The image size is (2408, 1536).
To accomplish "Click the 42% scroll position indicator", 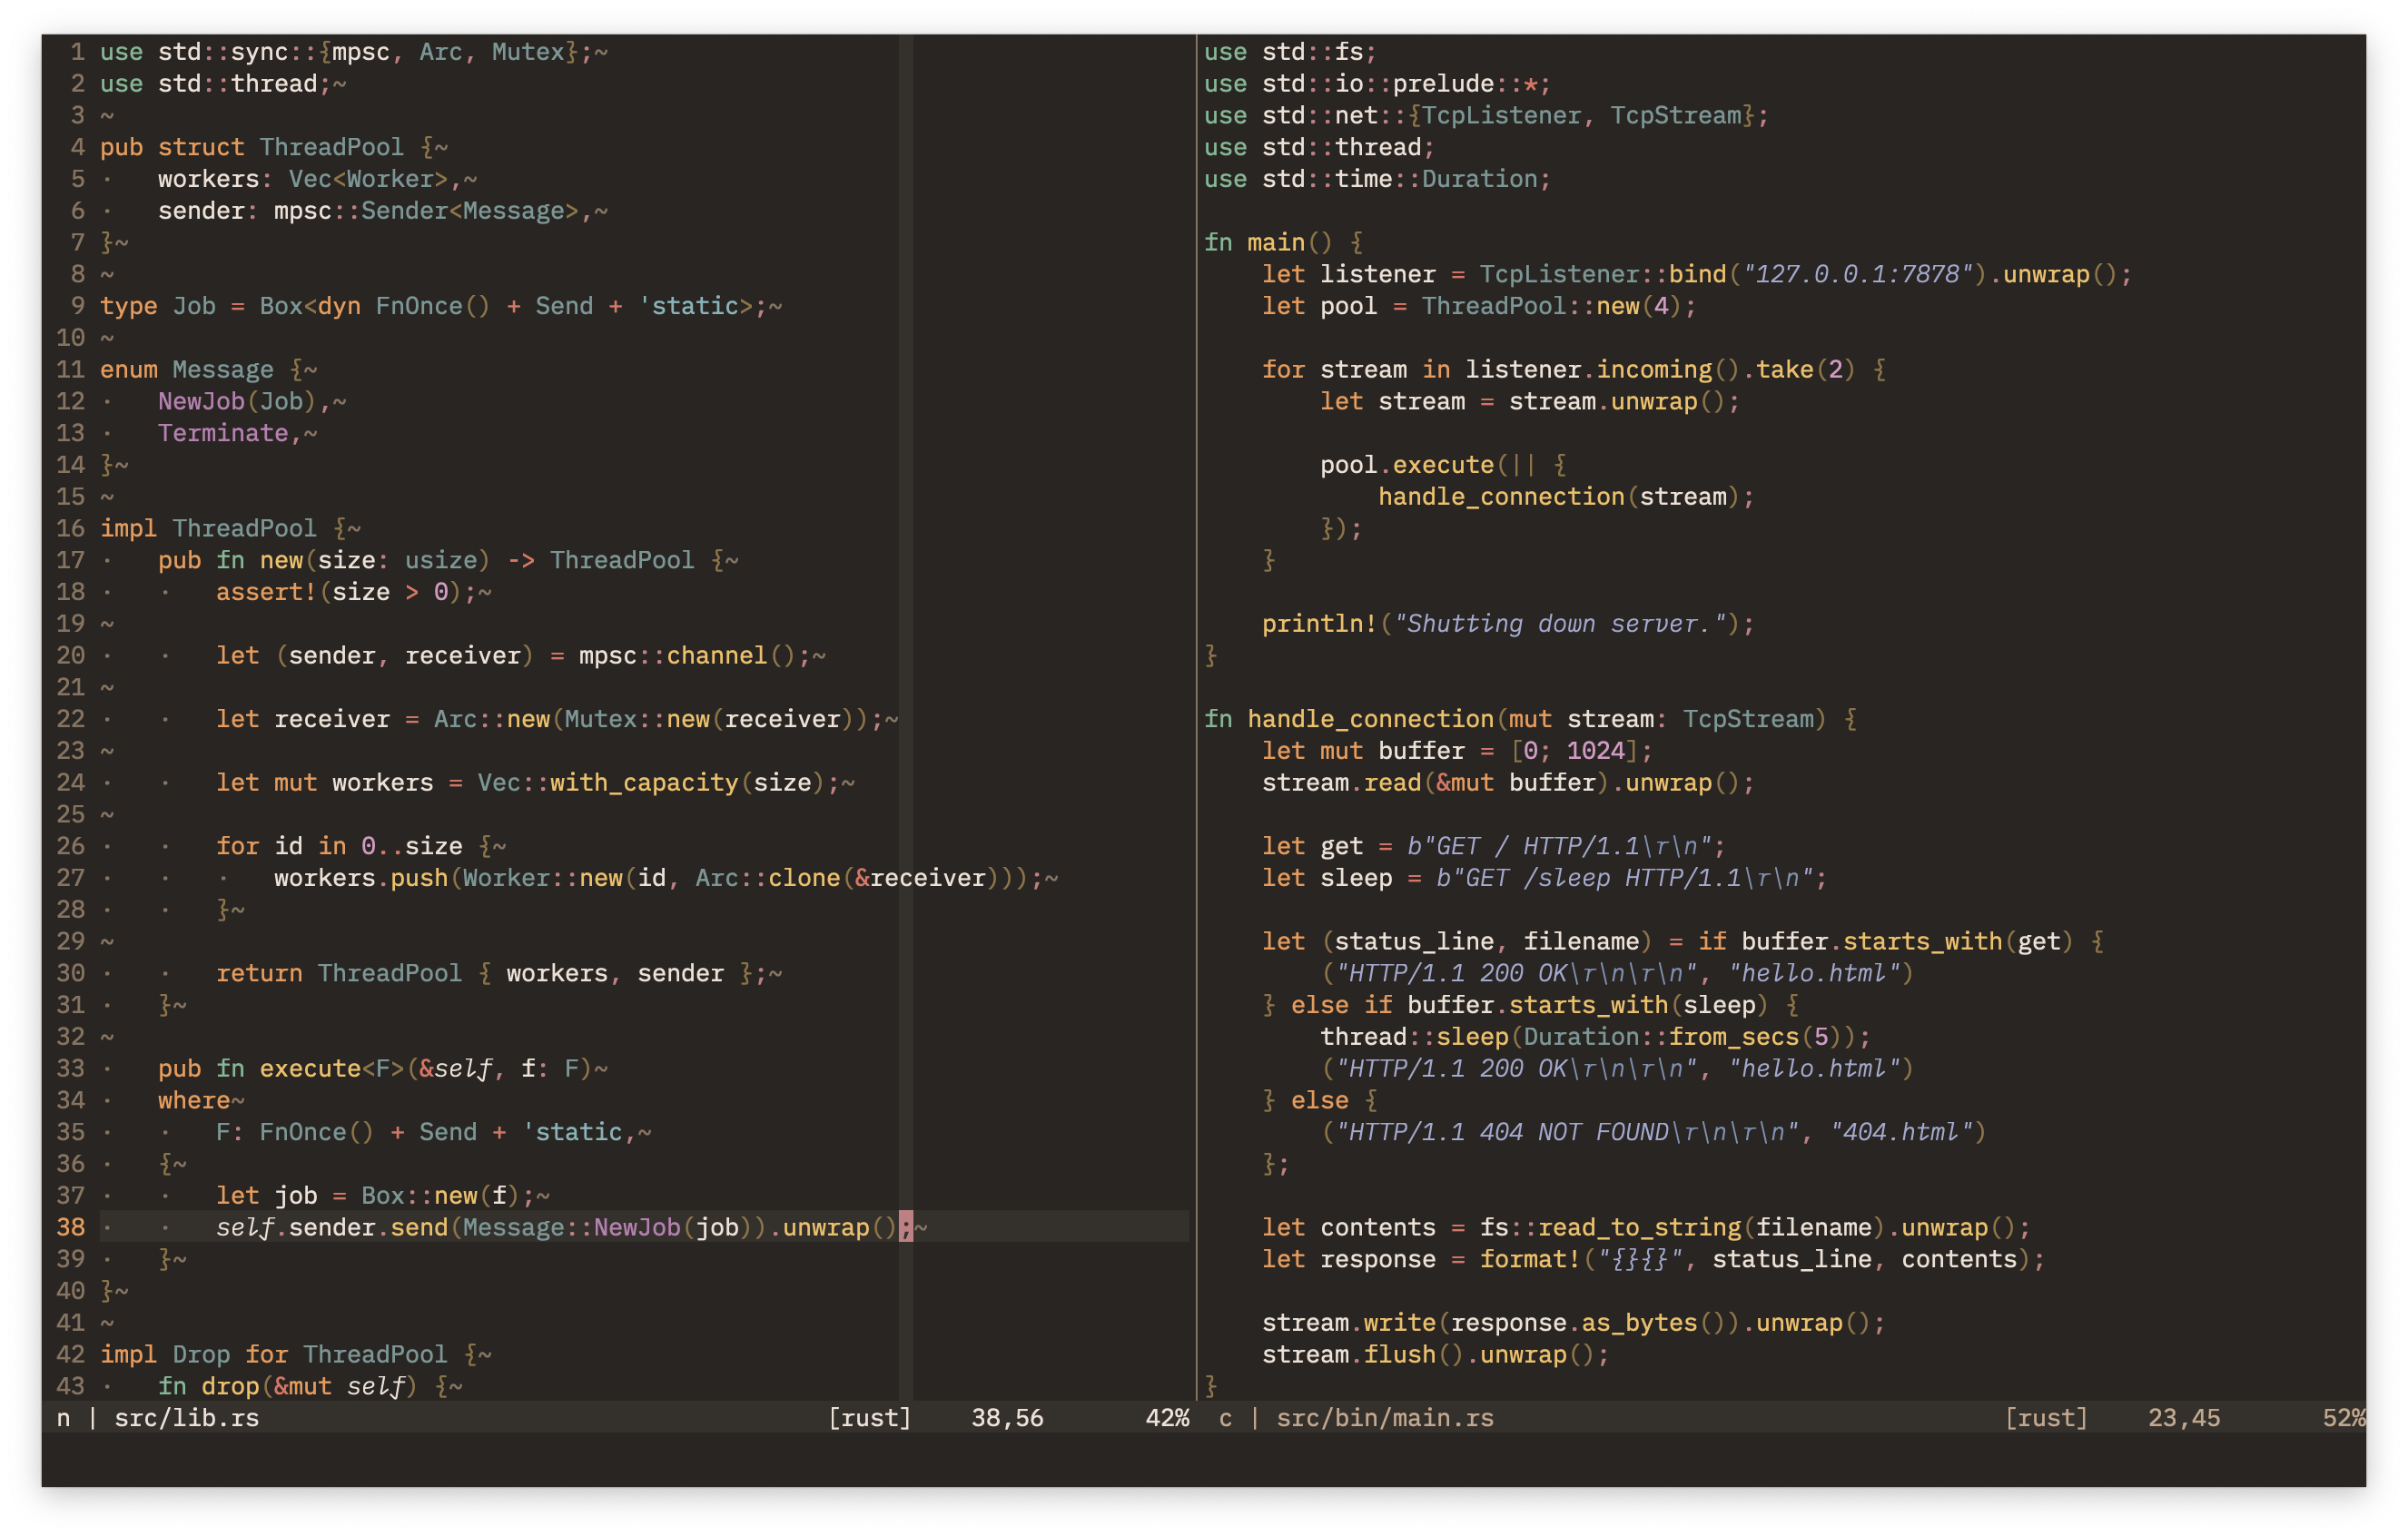I will click(x=1168, y=1417).
